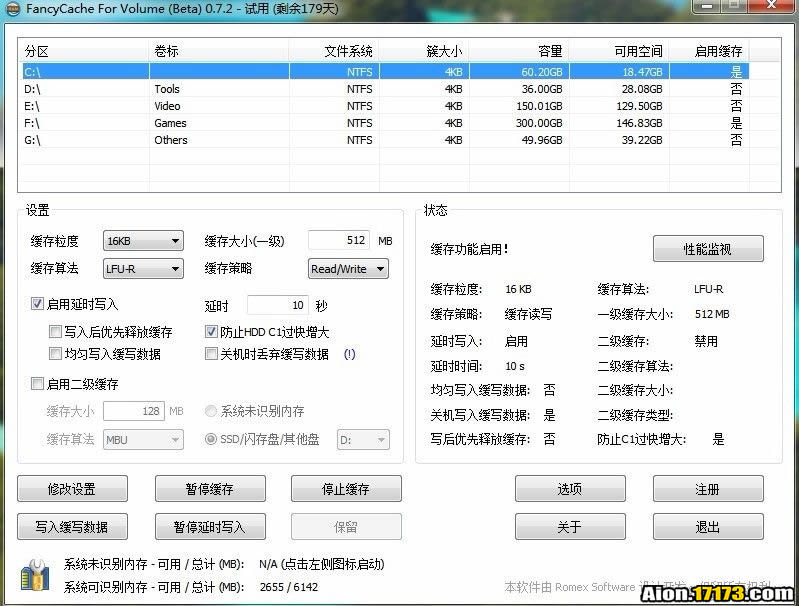Screen dimensions: 799x606
Task: Click the 文件系统 column header
Action: 334,51
